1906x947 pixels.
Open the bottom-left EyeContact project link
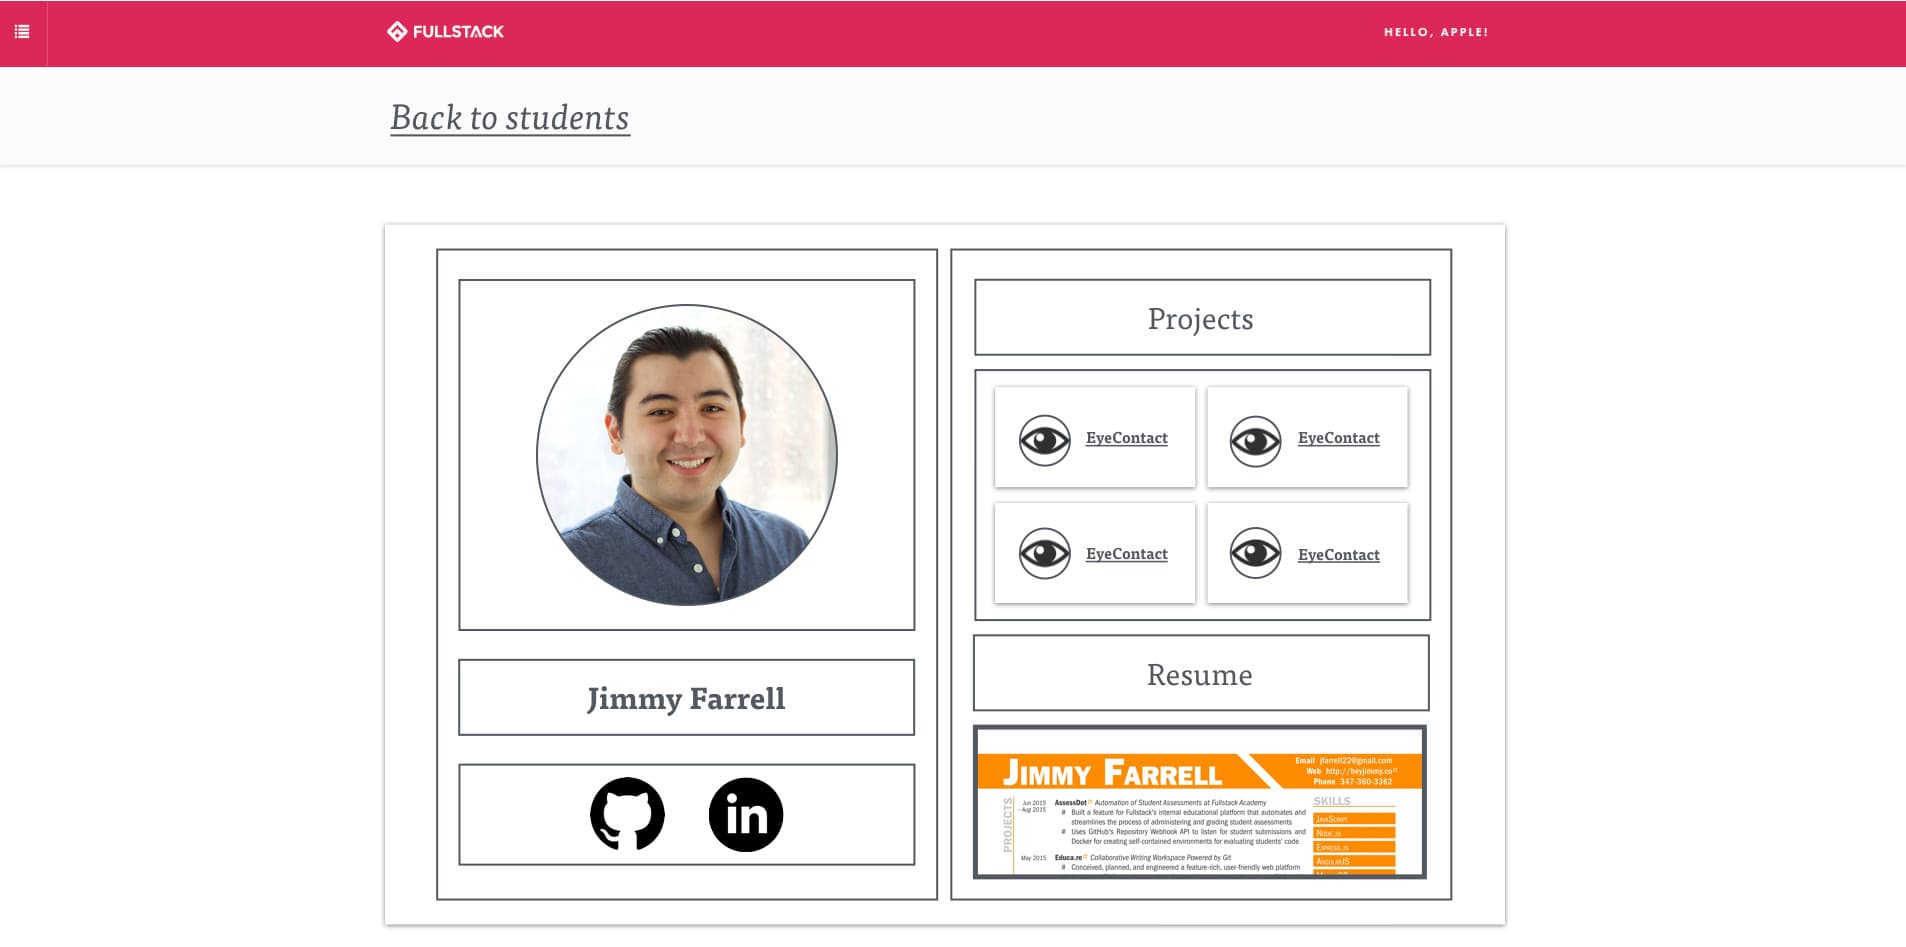1126,554
